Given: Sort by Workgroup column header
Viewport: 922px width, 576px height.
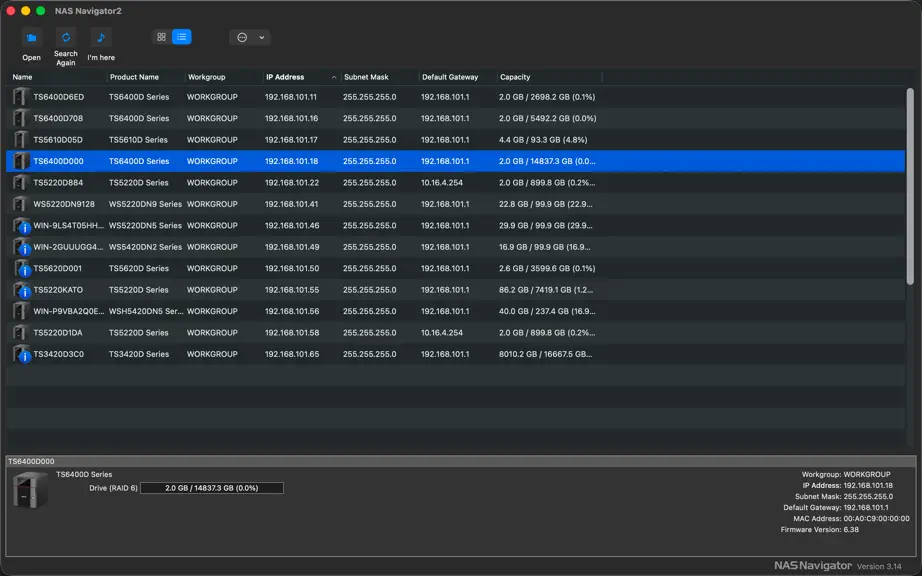Looking at the screenshot, I should (x=206, y=77).
